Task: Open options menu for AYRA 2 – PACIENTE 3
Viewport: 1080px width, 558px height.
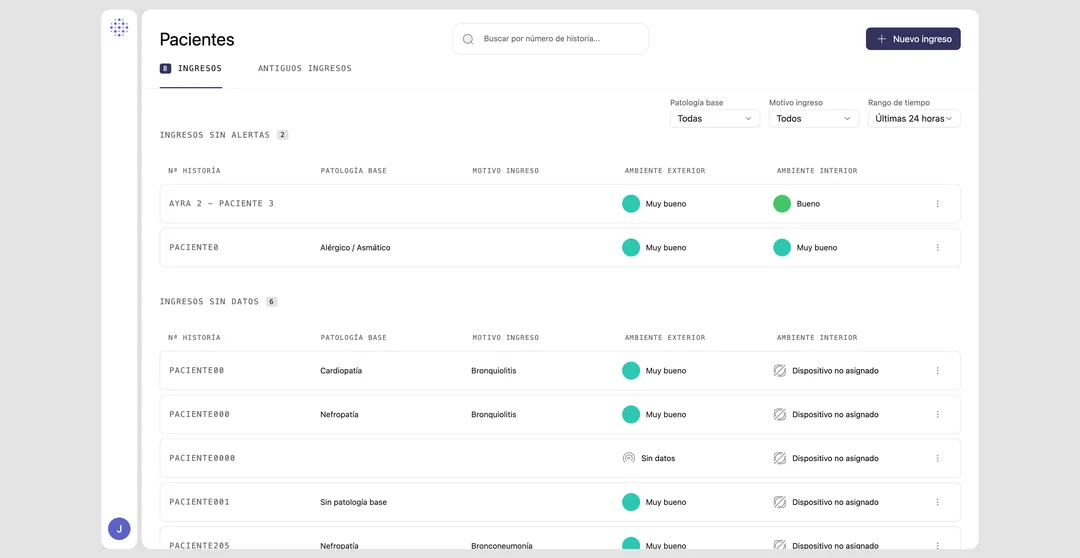Action: coord(937,204)
